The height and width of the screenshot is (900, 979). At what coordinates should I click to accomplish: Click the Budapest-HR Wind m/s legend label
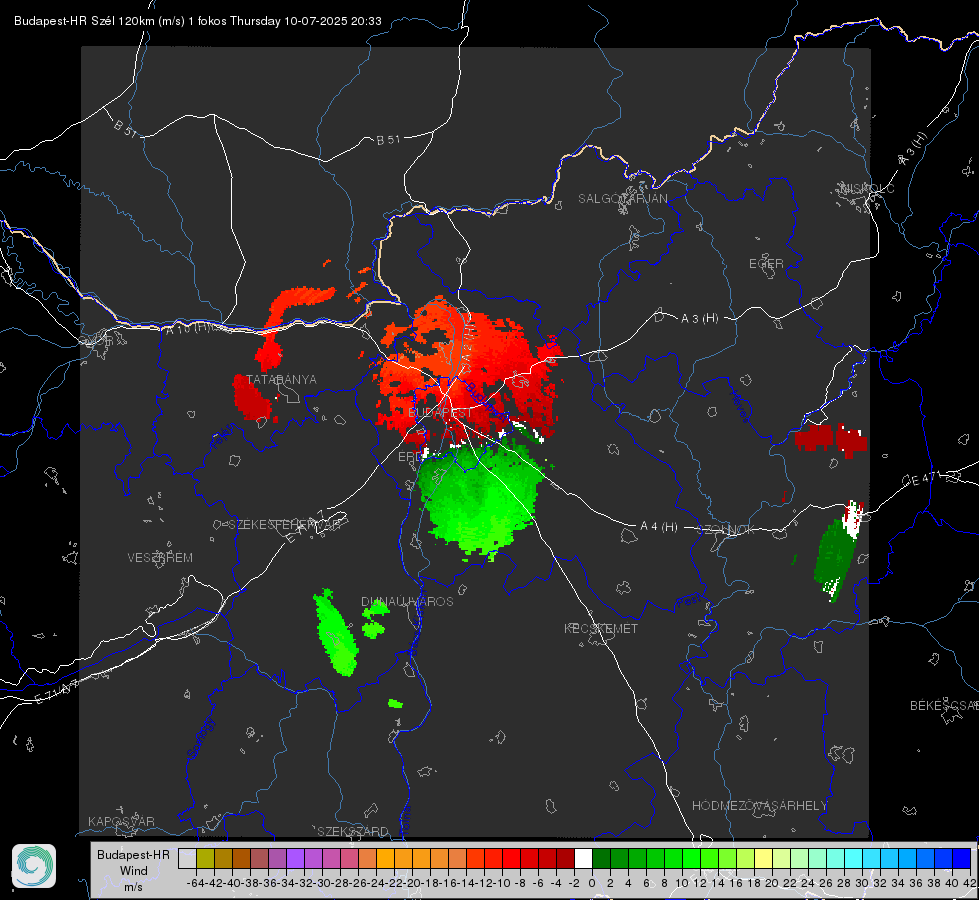[x=134, y=870]
